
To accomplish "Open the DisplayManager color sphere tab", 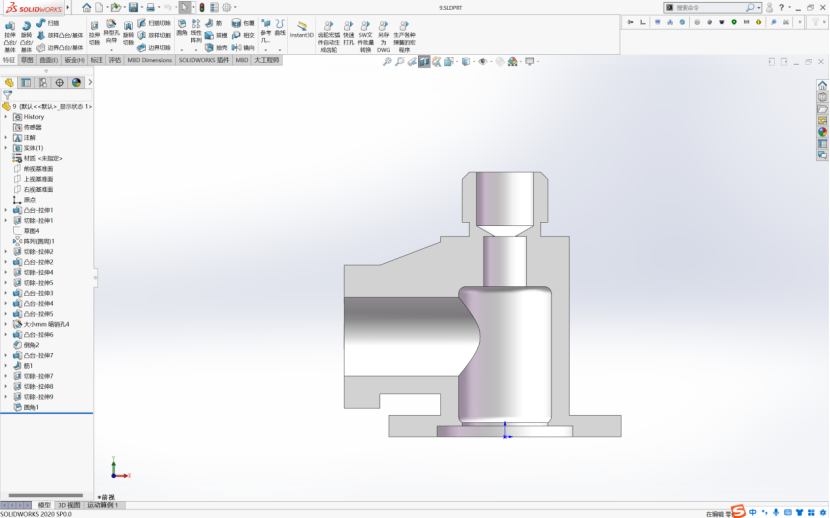I will (76, 83).
